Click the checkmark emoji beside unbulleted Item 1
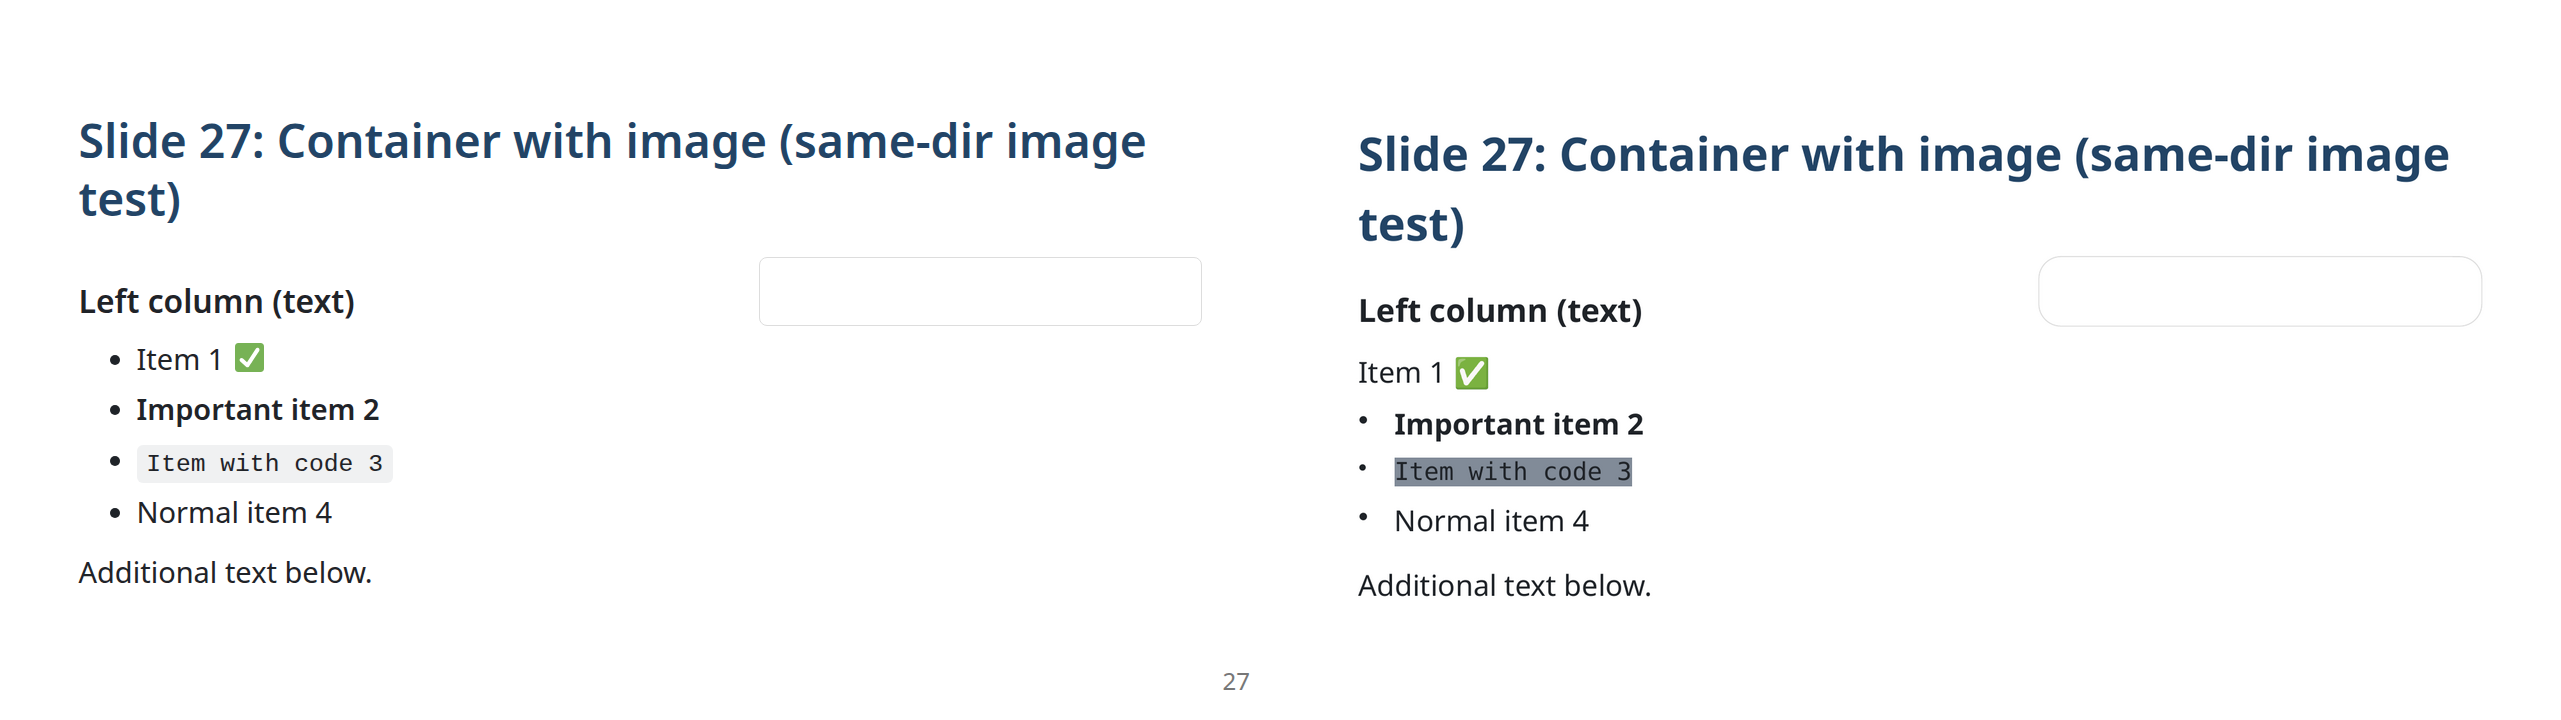This screenshot has height=720, width=2561. pyautogui.click(x=1471, y=373)
